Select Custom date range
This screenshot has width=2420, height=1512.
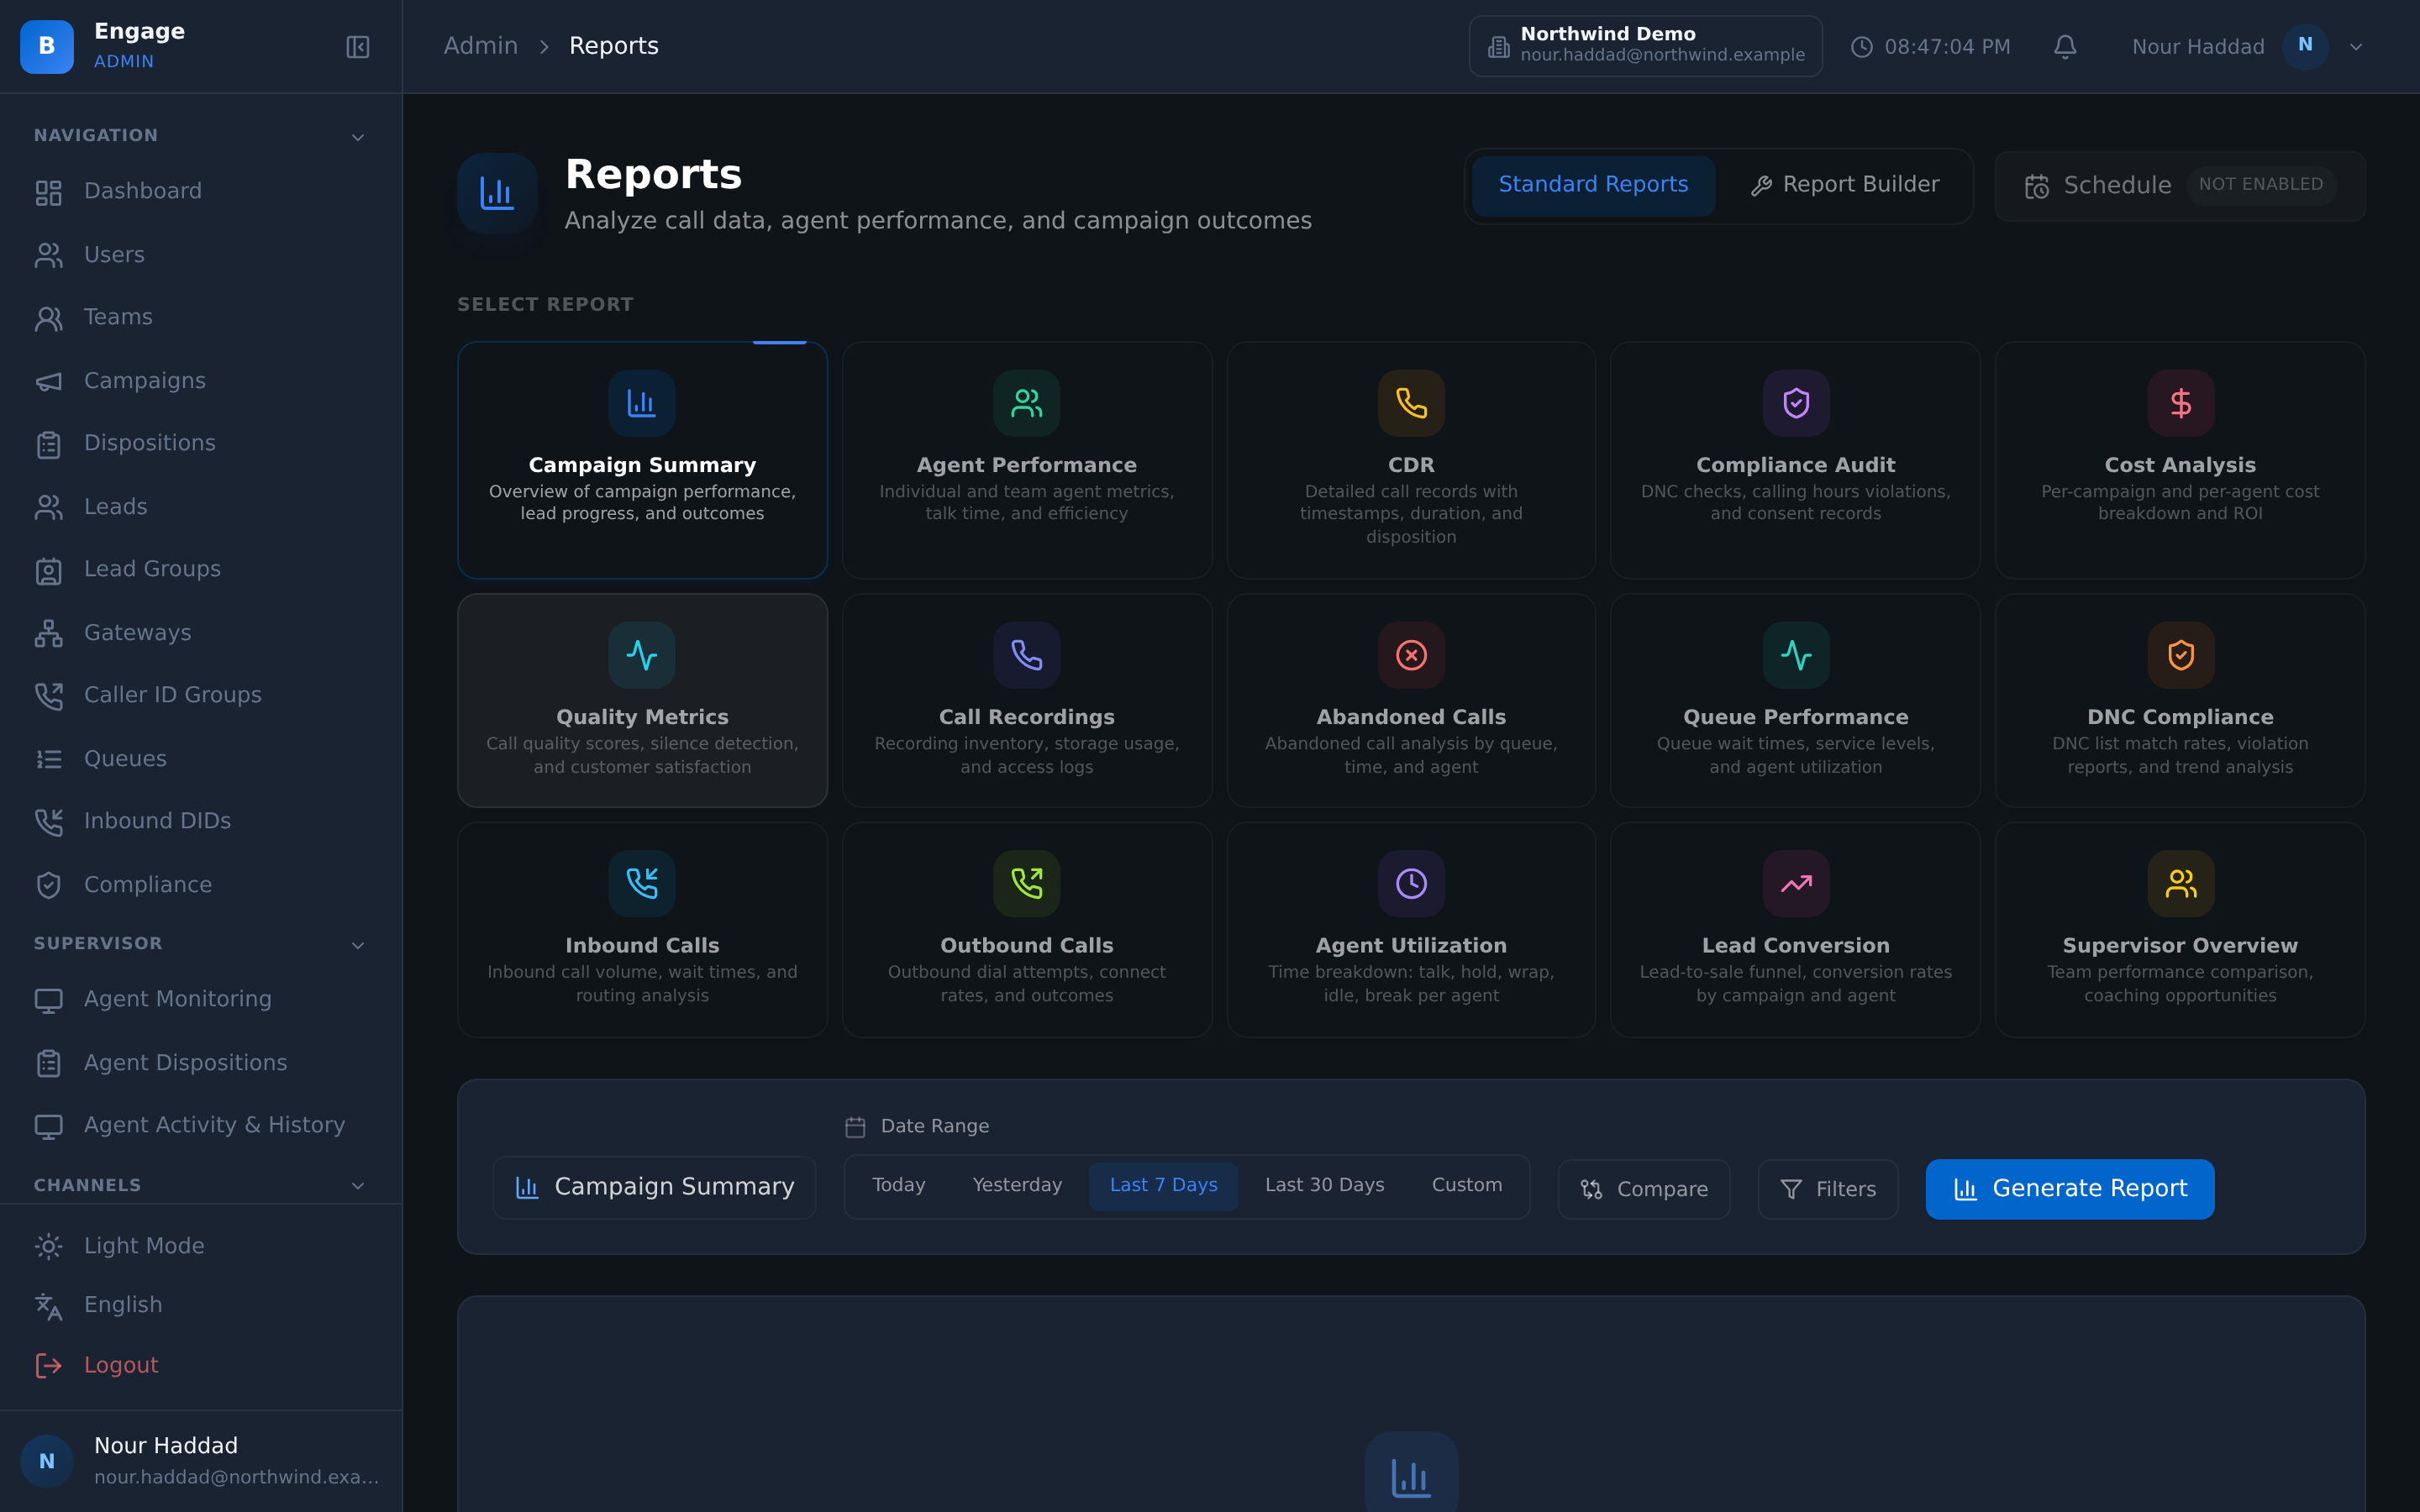(x=1466, y=1185)
